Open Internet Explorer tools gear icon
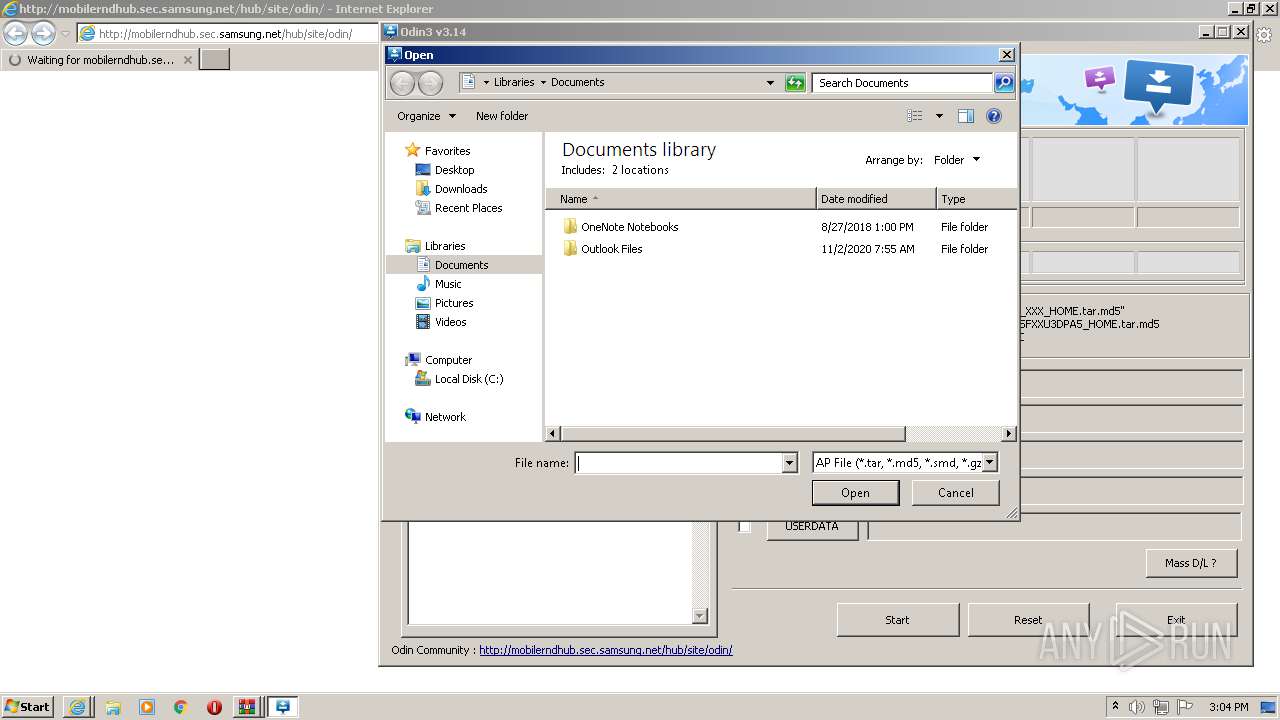1280x720 pixels. (1264, 34)
